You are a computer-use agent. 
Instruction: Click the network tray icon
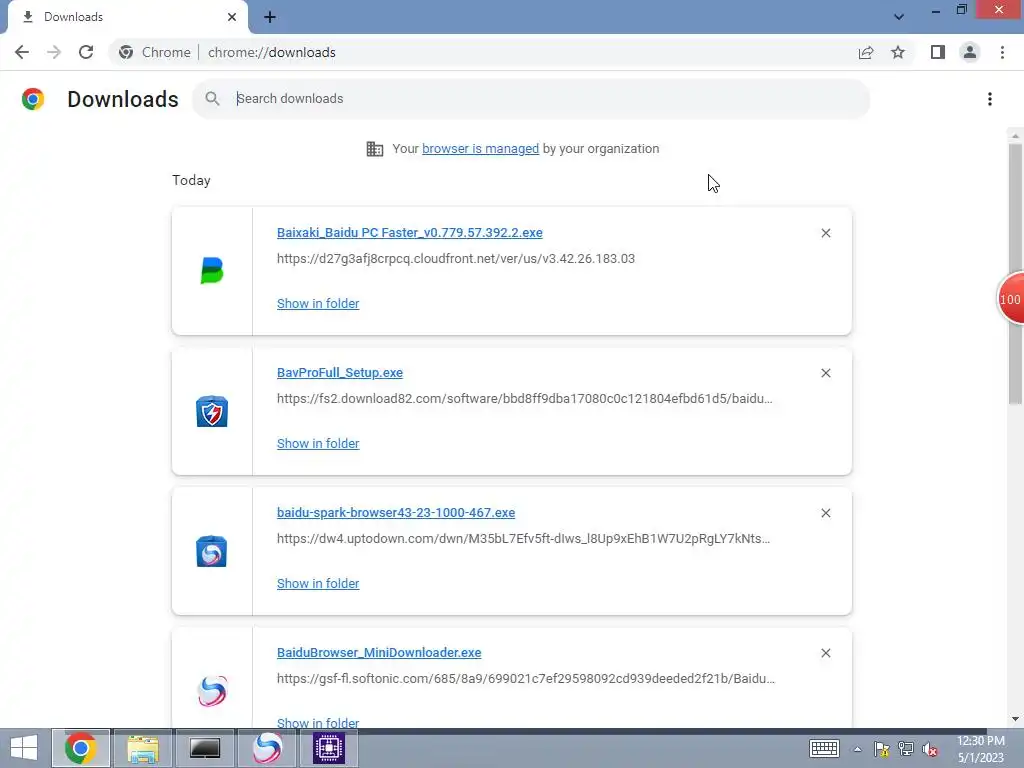point(906,749)
